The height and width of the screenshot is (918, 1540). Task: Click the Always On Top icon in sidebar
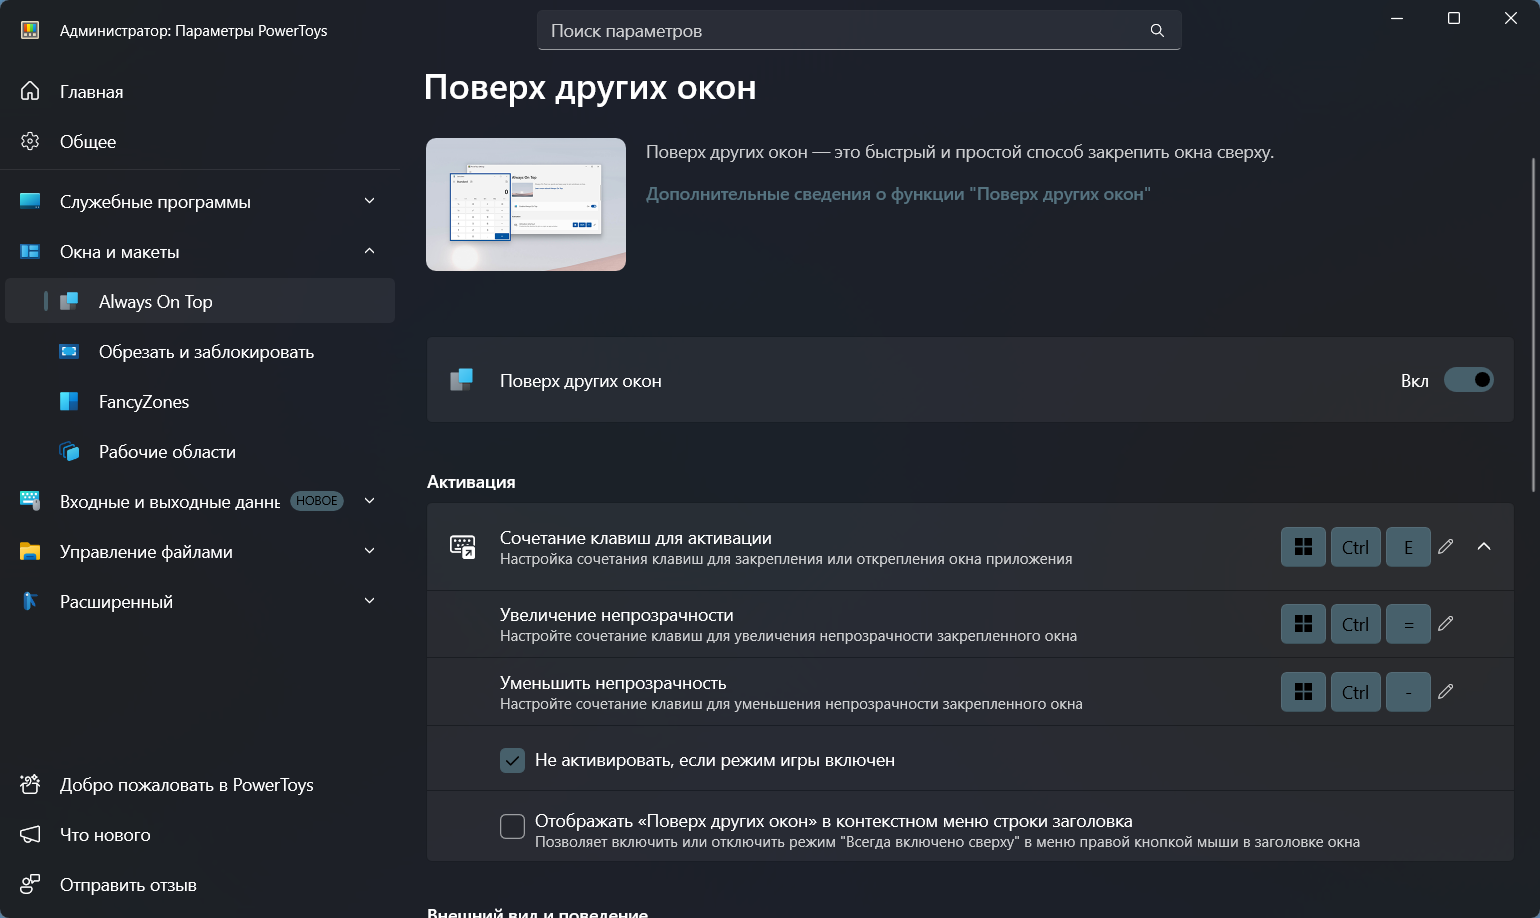(69, 300)
